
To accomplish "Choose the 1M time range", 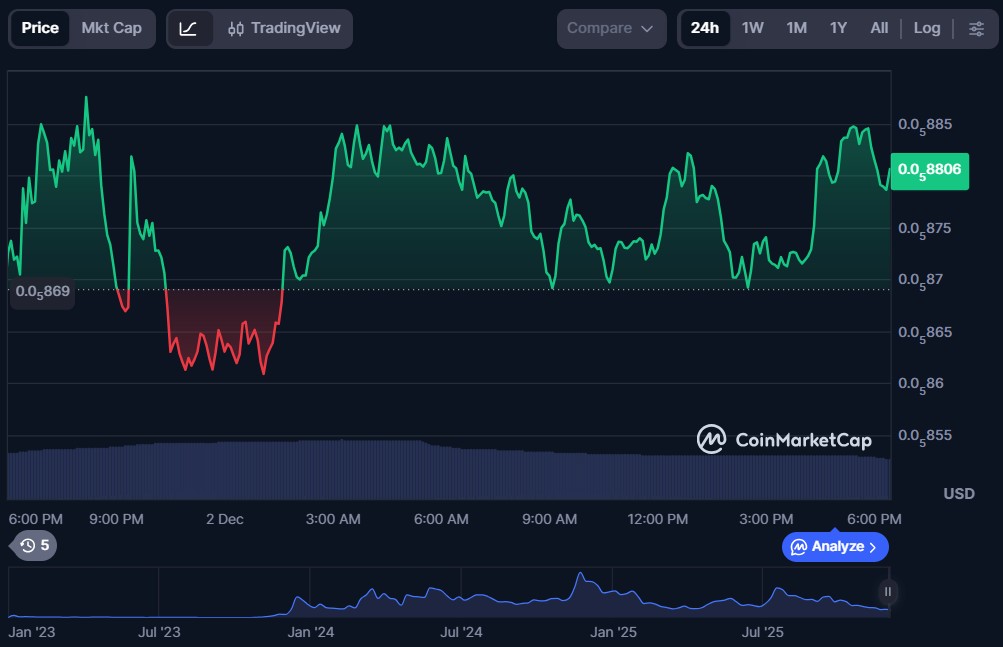I will (796, 28).
